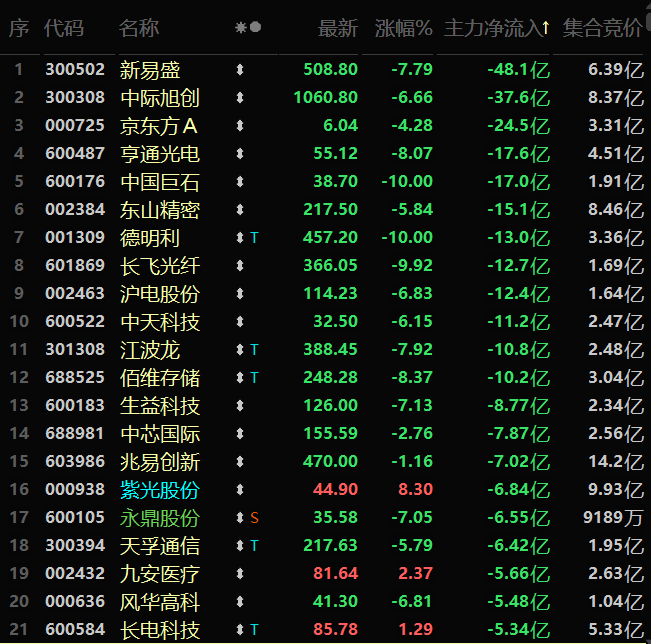Select stock name 兆易创新
This screenshot has height=644, width=651.
click(160, 462)
